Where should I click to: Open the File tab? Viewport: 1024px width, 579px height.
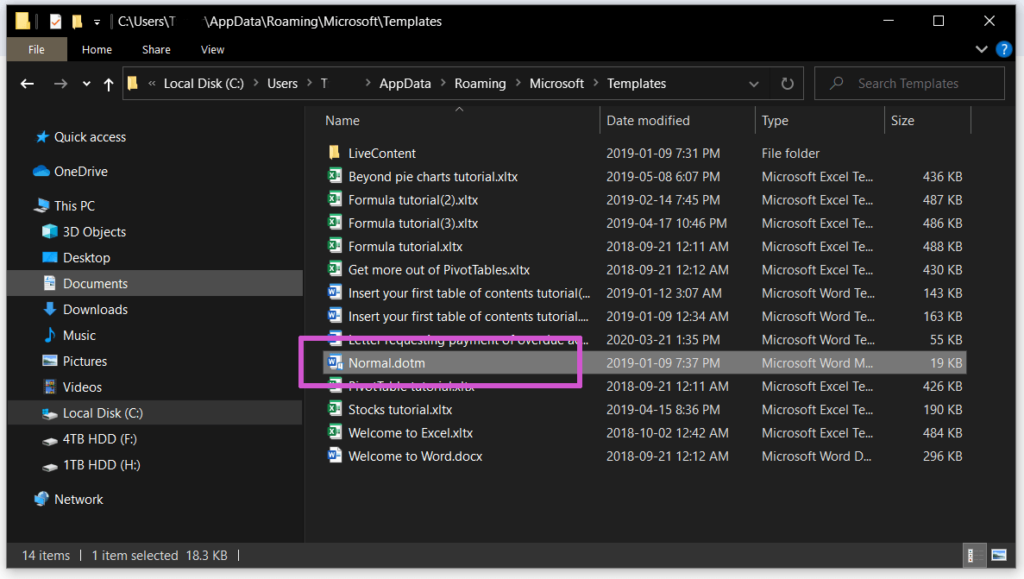37,50
